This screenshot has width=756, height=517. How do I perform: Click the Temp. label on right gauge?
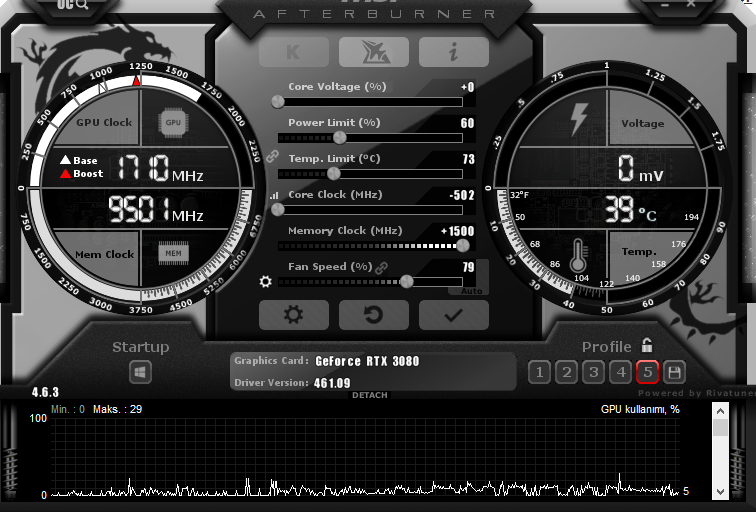(x=639, y=251)
